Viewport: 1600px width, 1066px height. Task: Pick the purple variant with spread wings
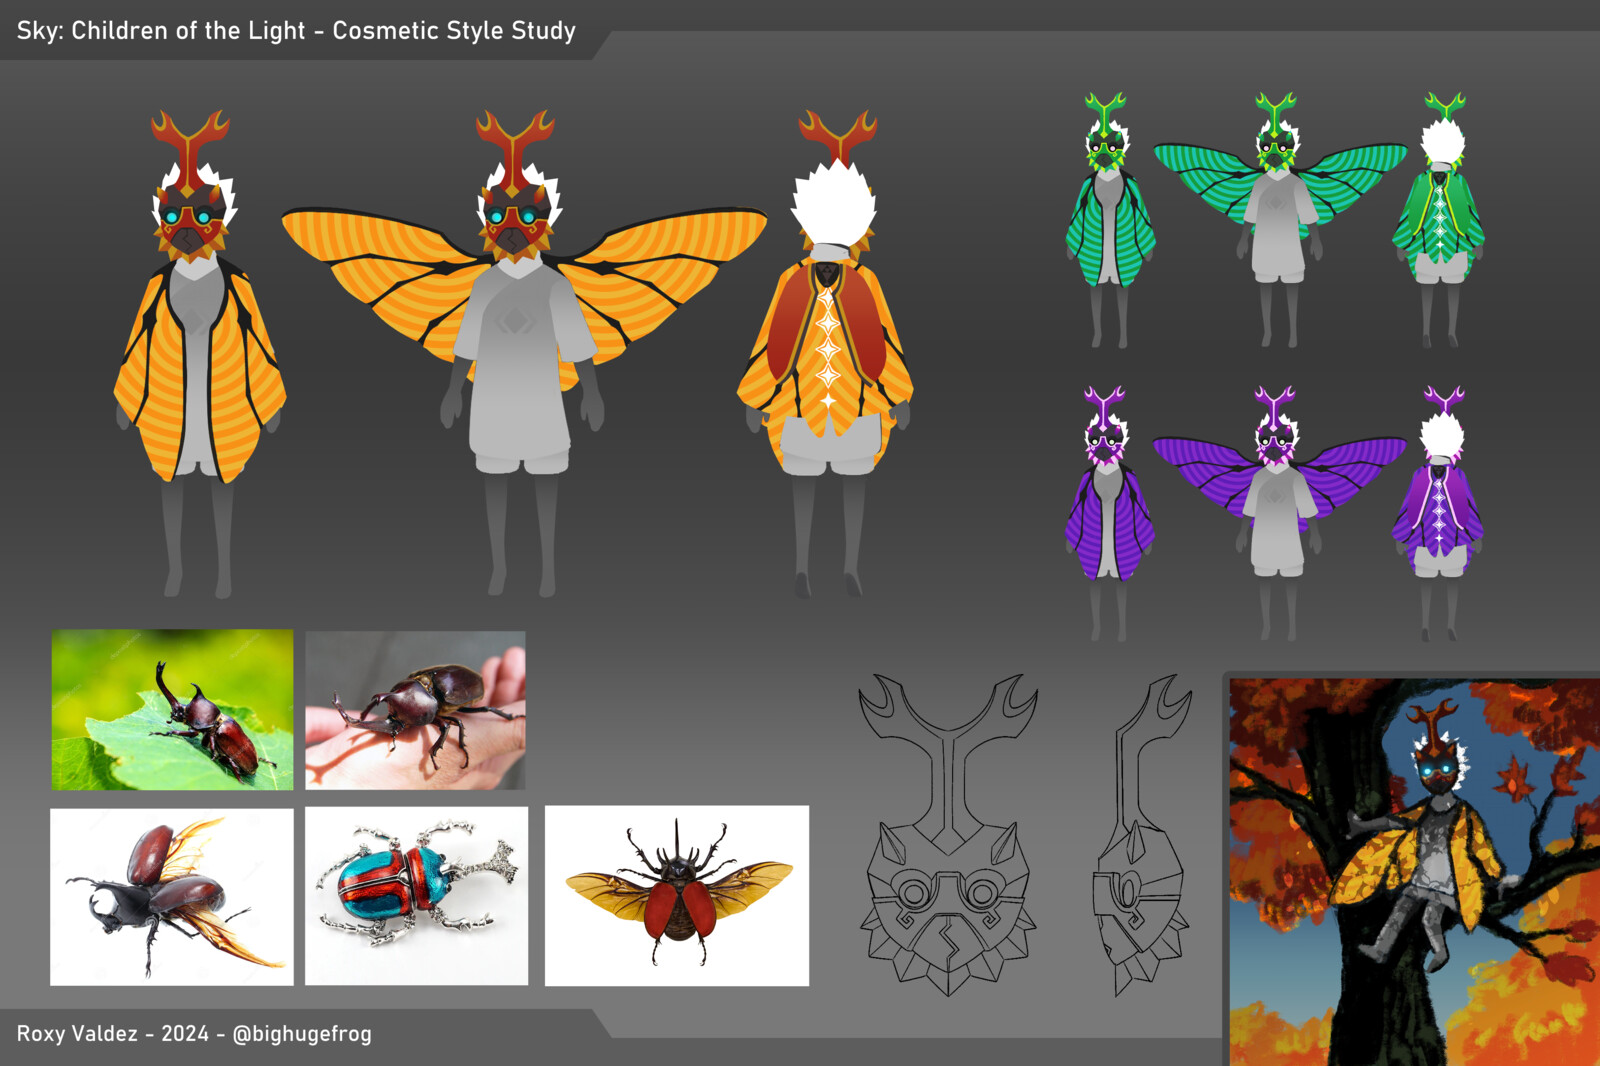[1279, 513]
